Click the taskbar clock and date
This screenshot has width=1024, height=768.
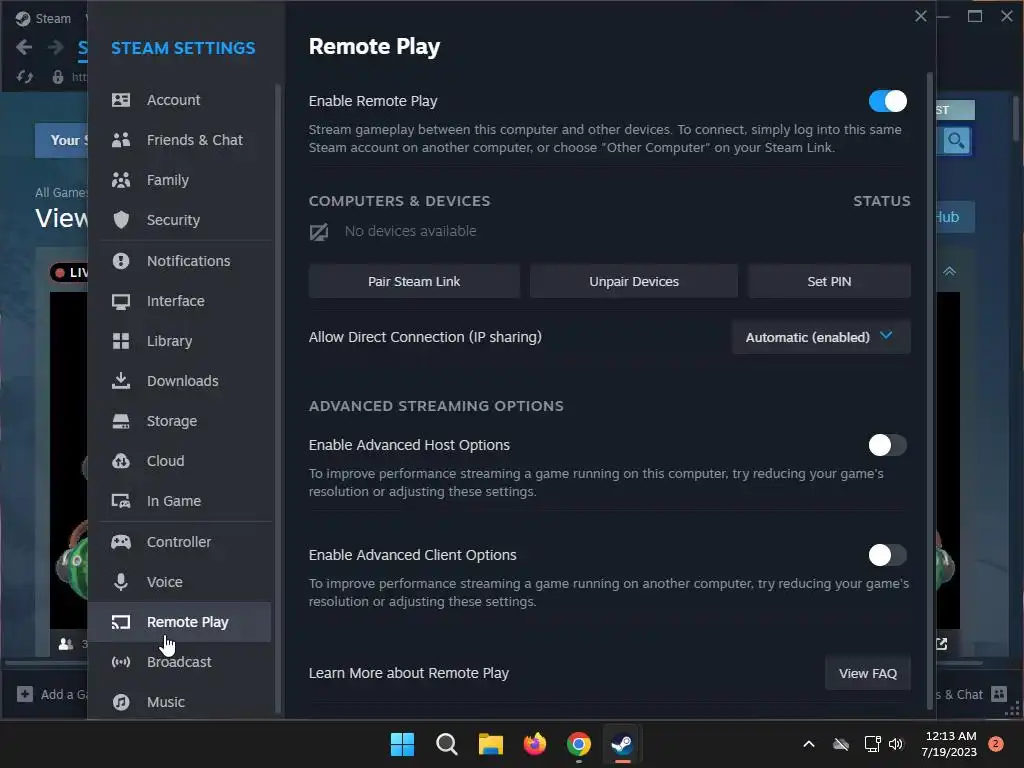pyautogui.click(x=950, y=744)
